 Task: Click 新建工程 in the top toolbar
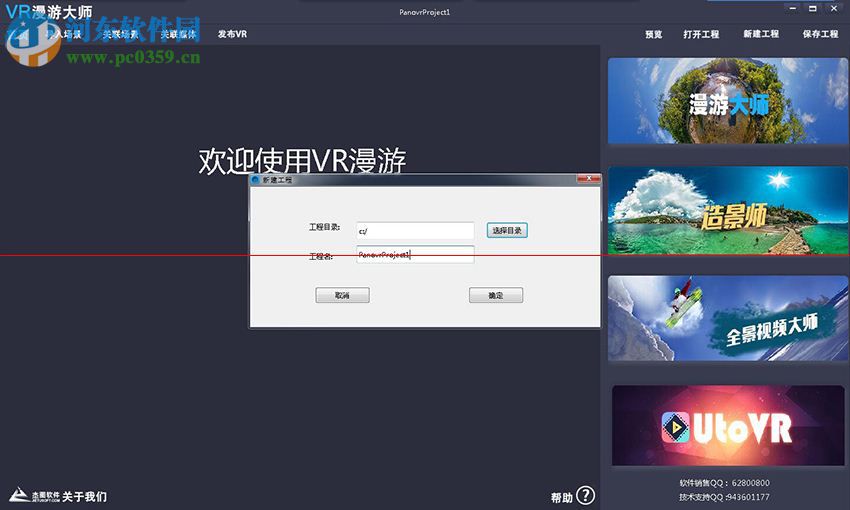[x=761, y=34]
